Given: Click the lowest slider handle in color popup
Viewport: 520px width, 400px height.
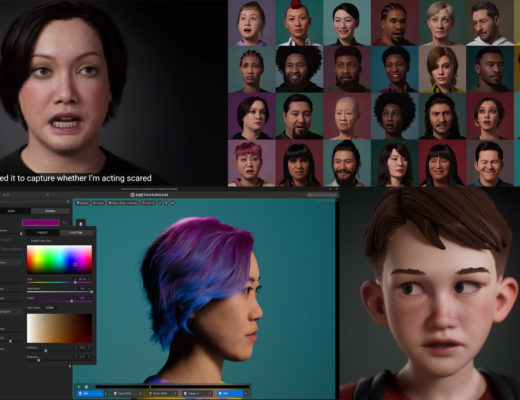Looking at the screenshot, I should click(39, 360).
